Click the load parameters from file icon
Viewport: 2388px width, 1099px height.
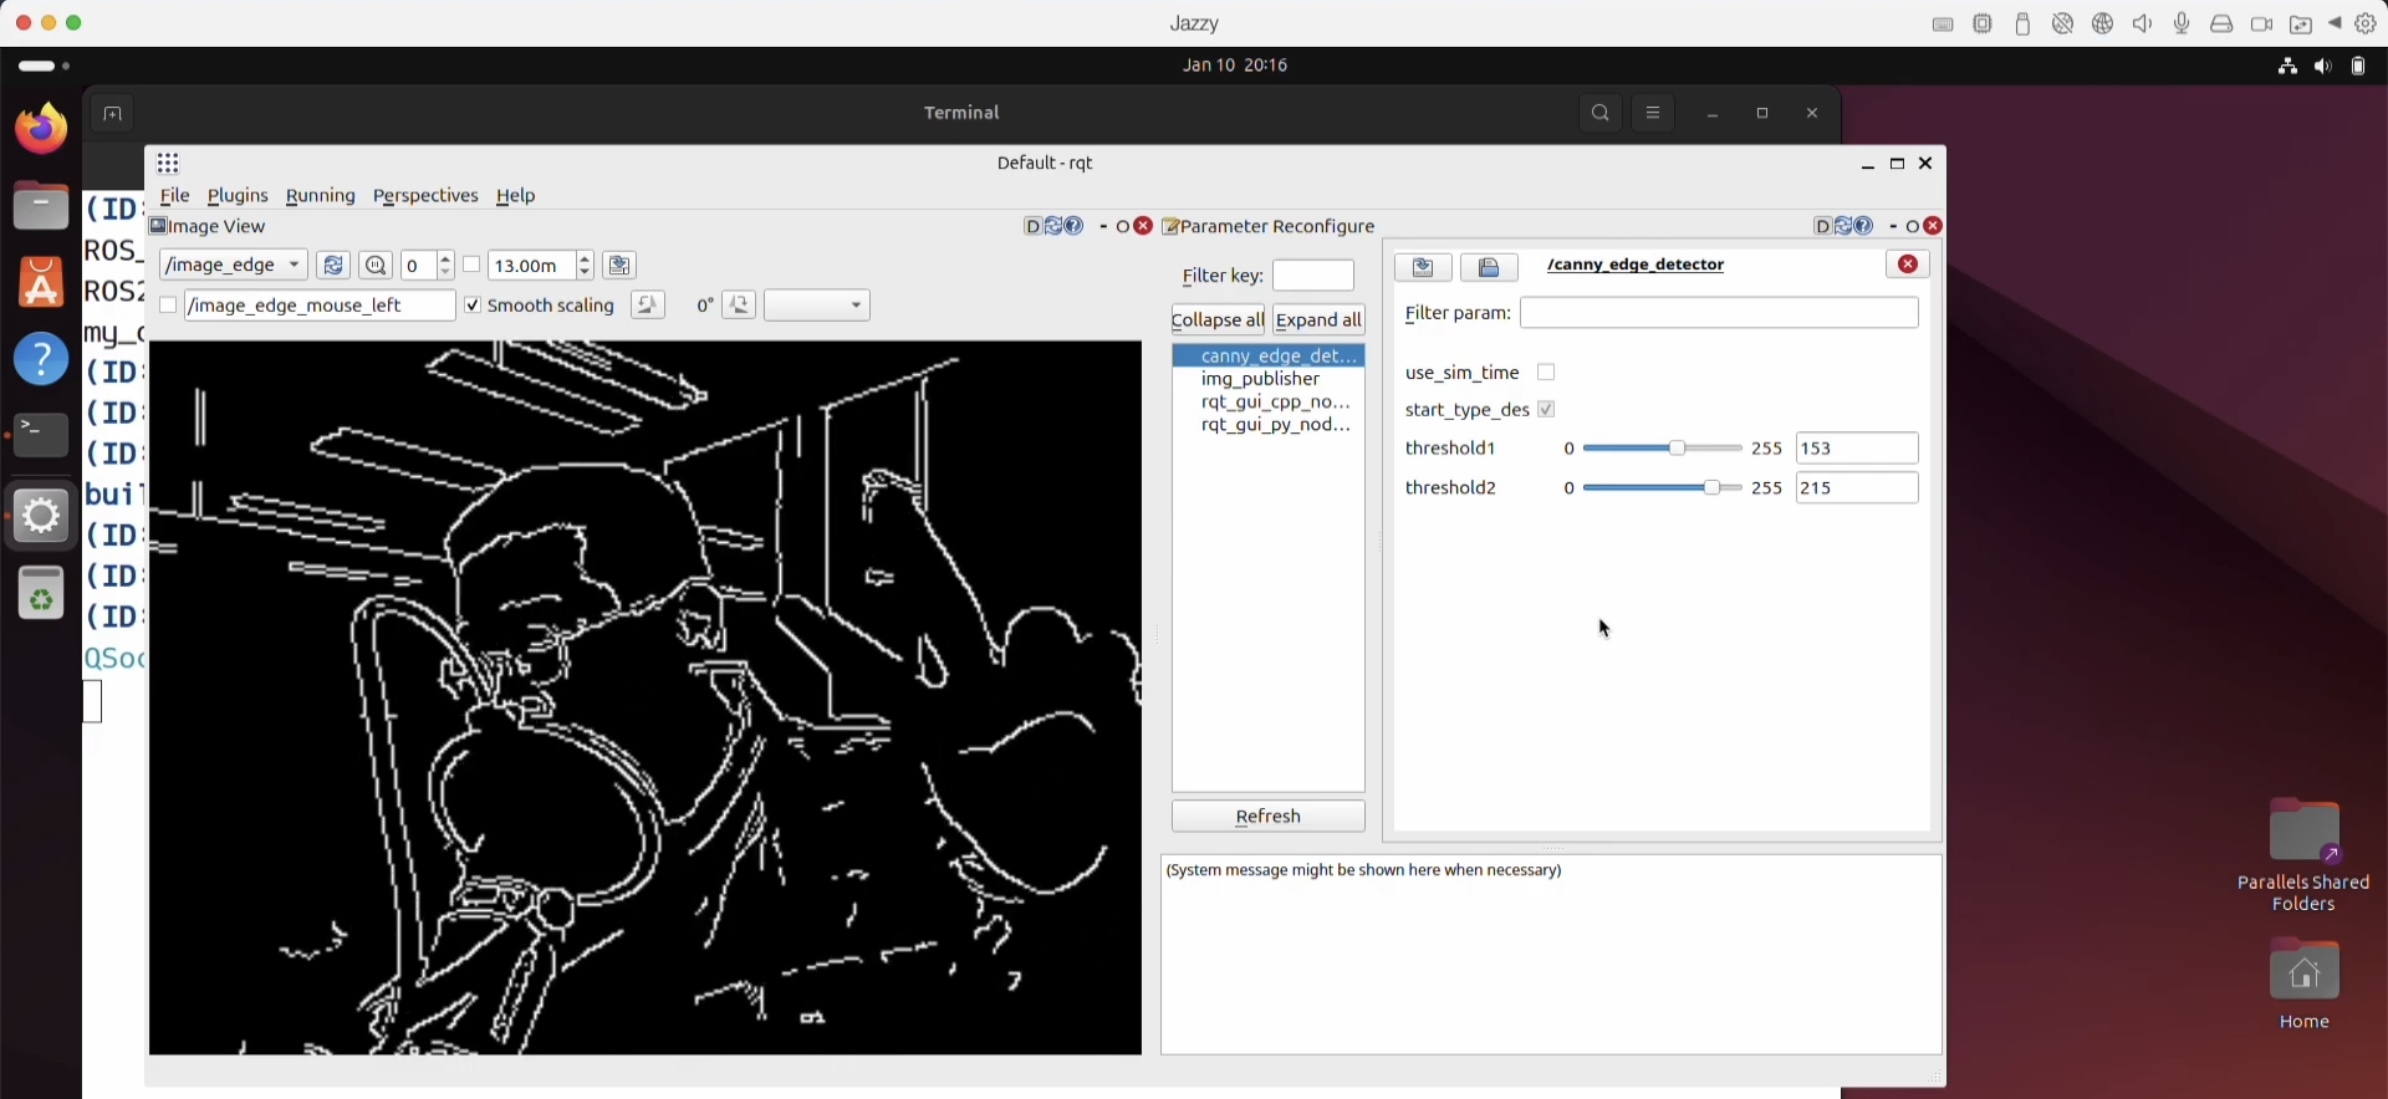pyautogui.click(x=1488, y=267)
